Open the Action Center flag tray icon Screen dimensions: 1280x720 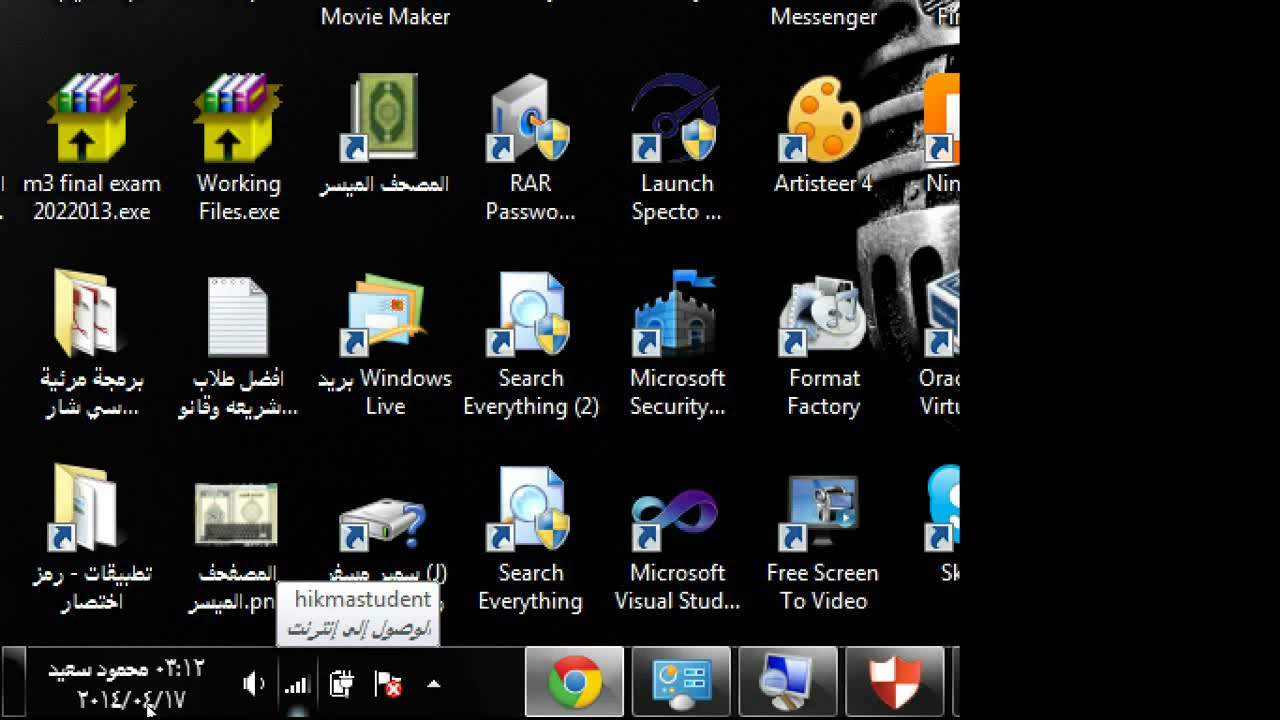point(388,684)
